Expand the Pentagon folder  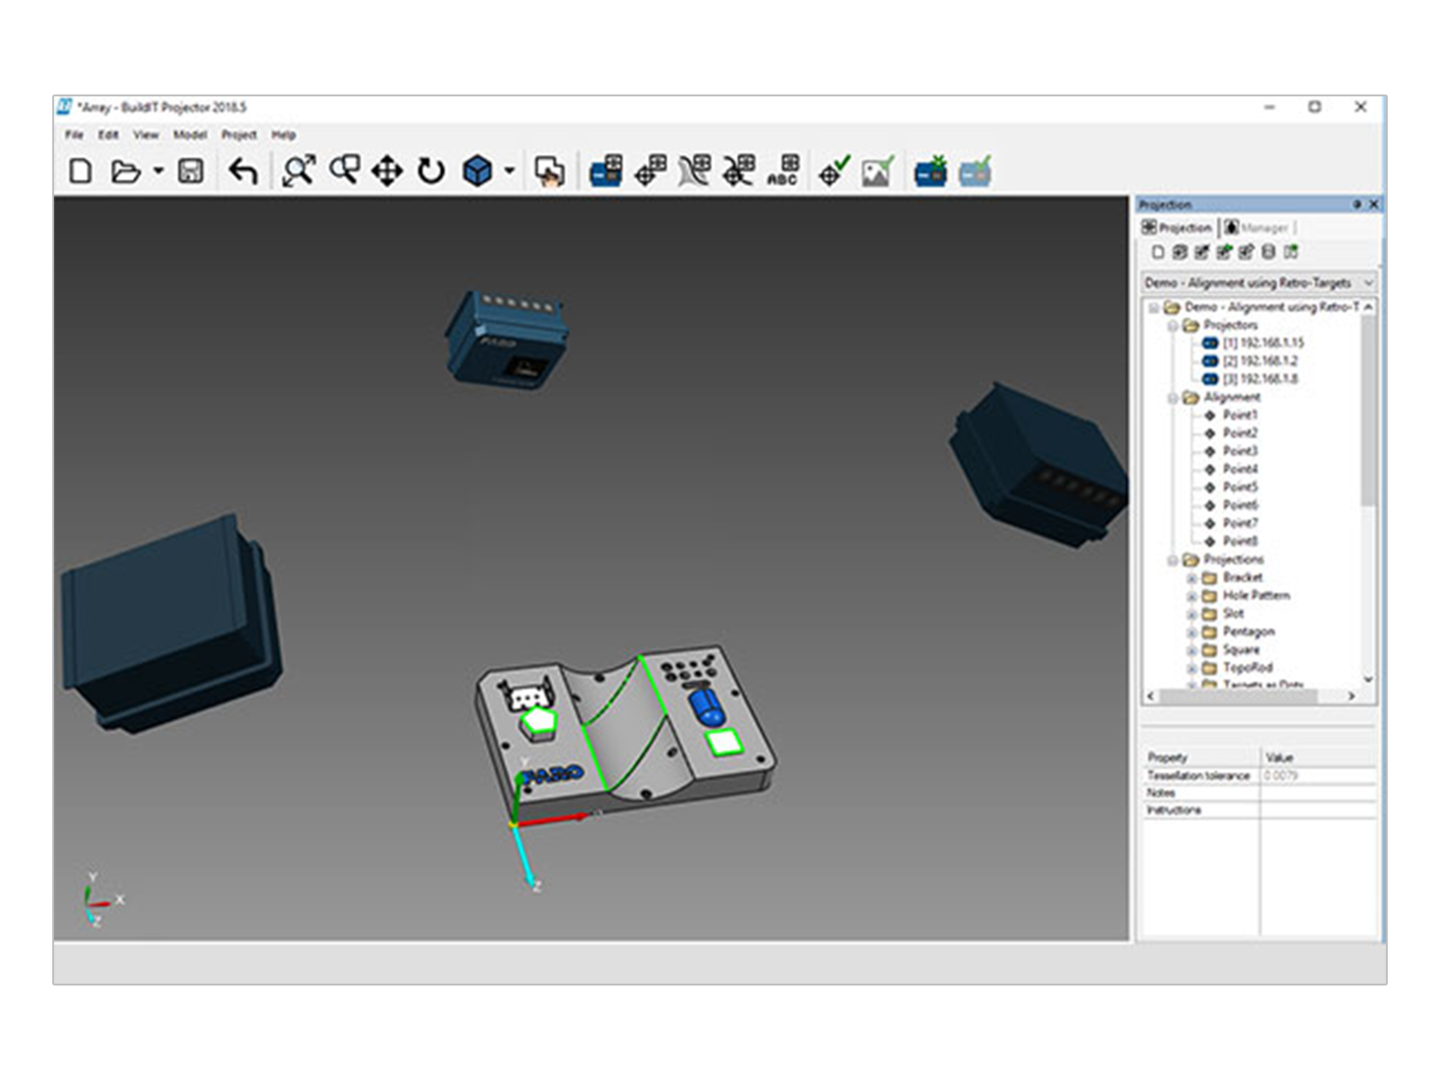tap(1191, 632)
